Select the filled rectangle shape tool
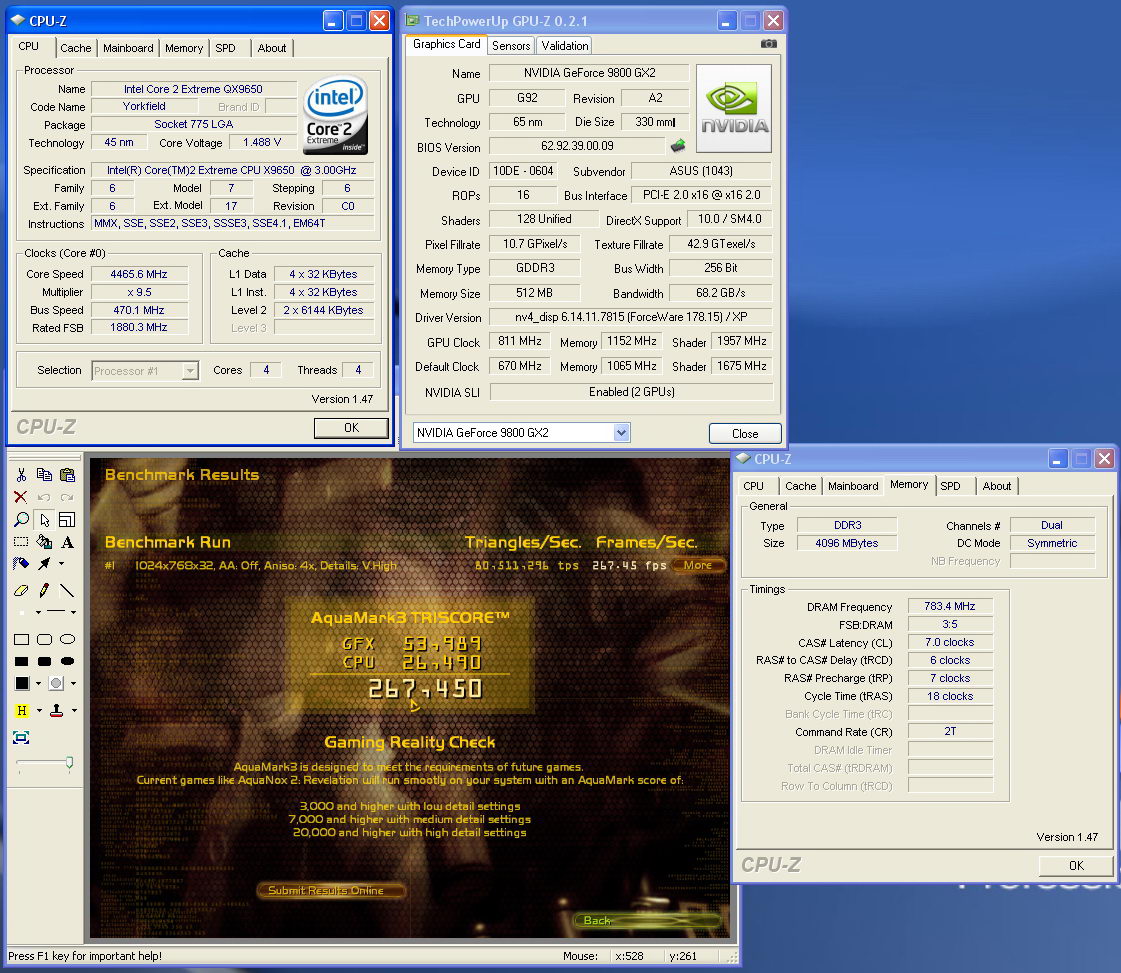The width and height of the screenshot is (1121, 973). (21, 661)
